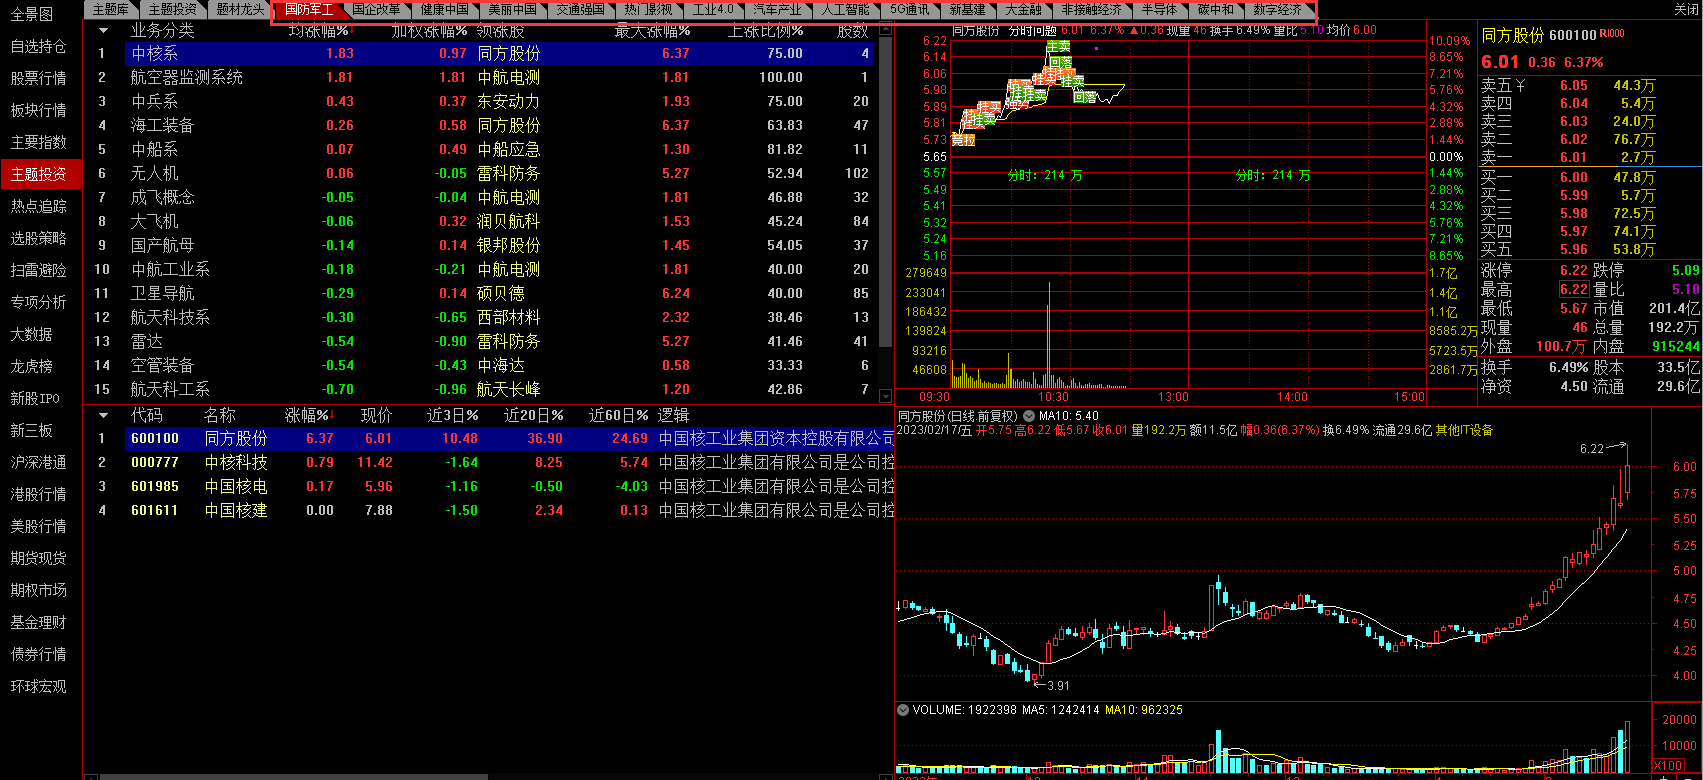The height and width of the screenshot is (780, 1703).
Task: Open 选股策略 in the left sidebar
Action: (x=39, y=238)
